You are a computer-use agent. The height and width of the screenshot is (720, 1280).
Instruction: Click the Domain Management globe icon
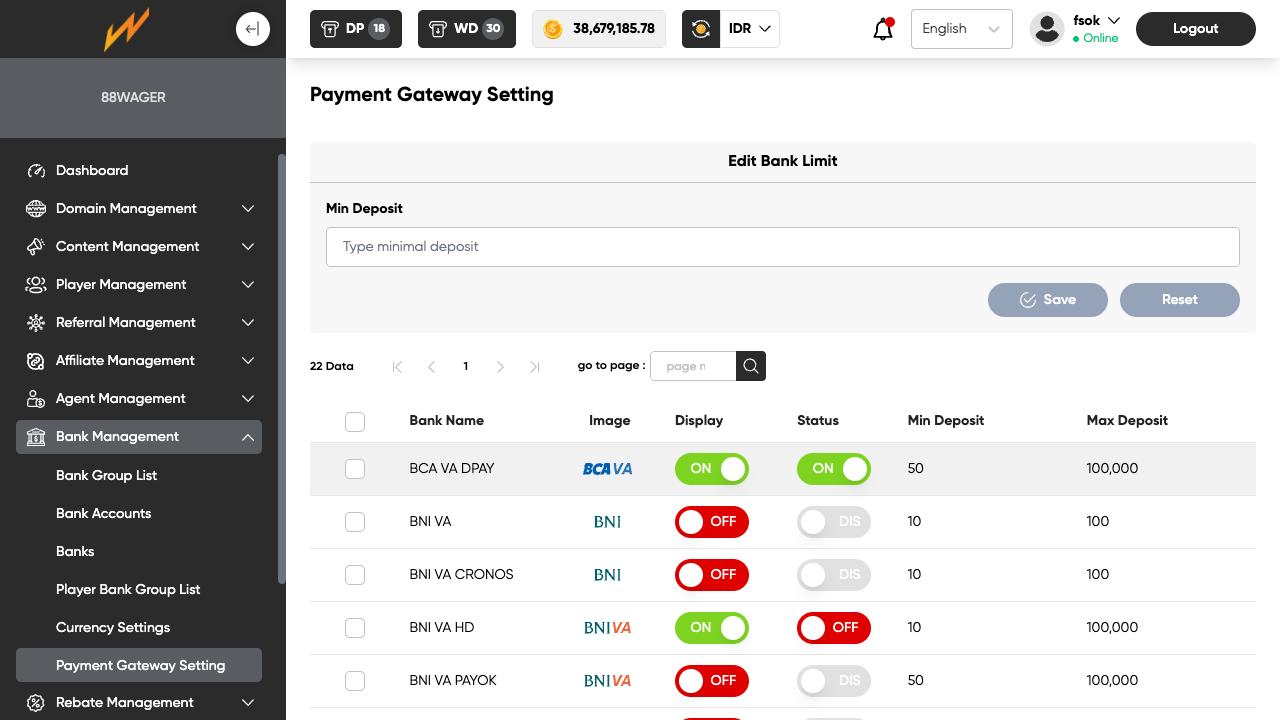[x=36, y=209]
